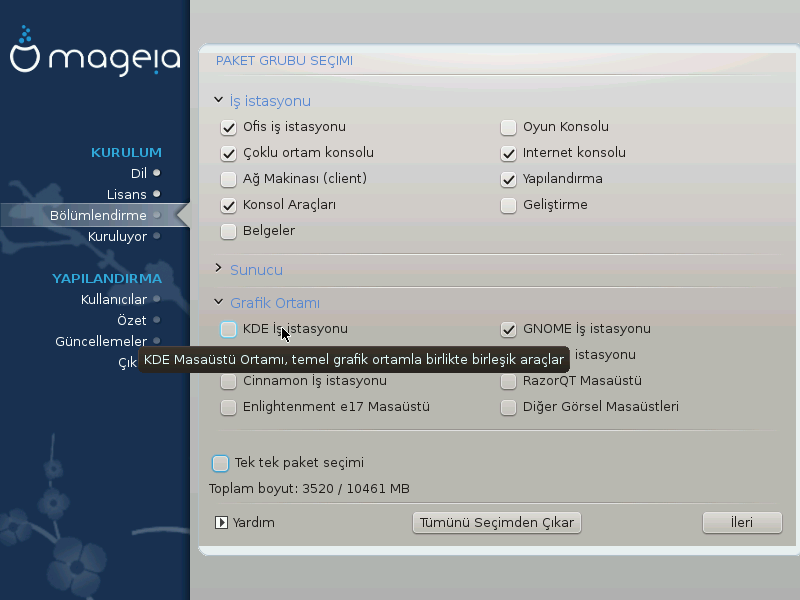Expand the Yardım help section

click(221, 522)
